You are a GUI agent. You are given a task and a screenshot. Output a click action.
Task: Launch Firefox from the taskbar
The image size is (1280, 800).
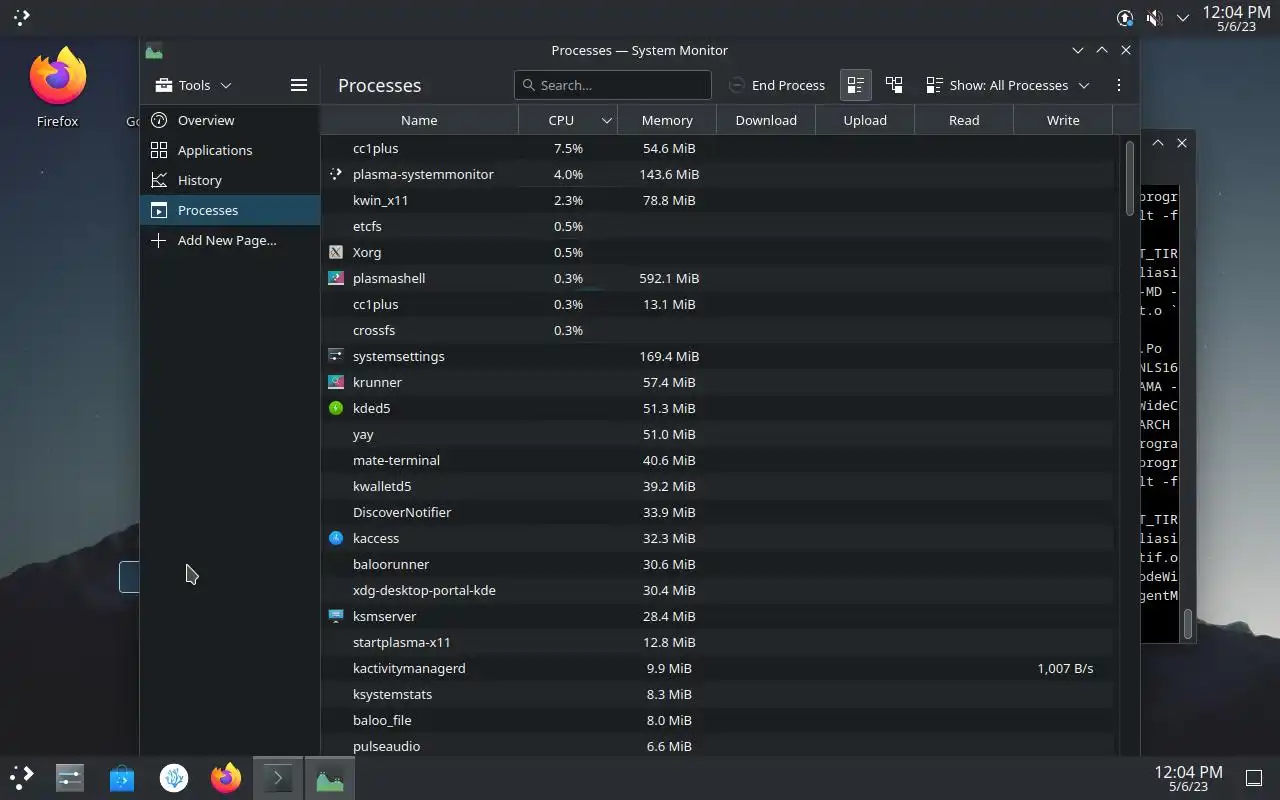click(226, 777)
